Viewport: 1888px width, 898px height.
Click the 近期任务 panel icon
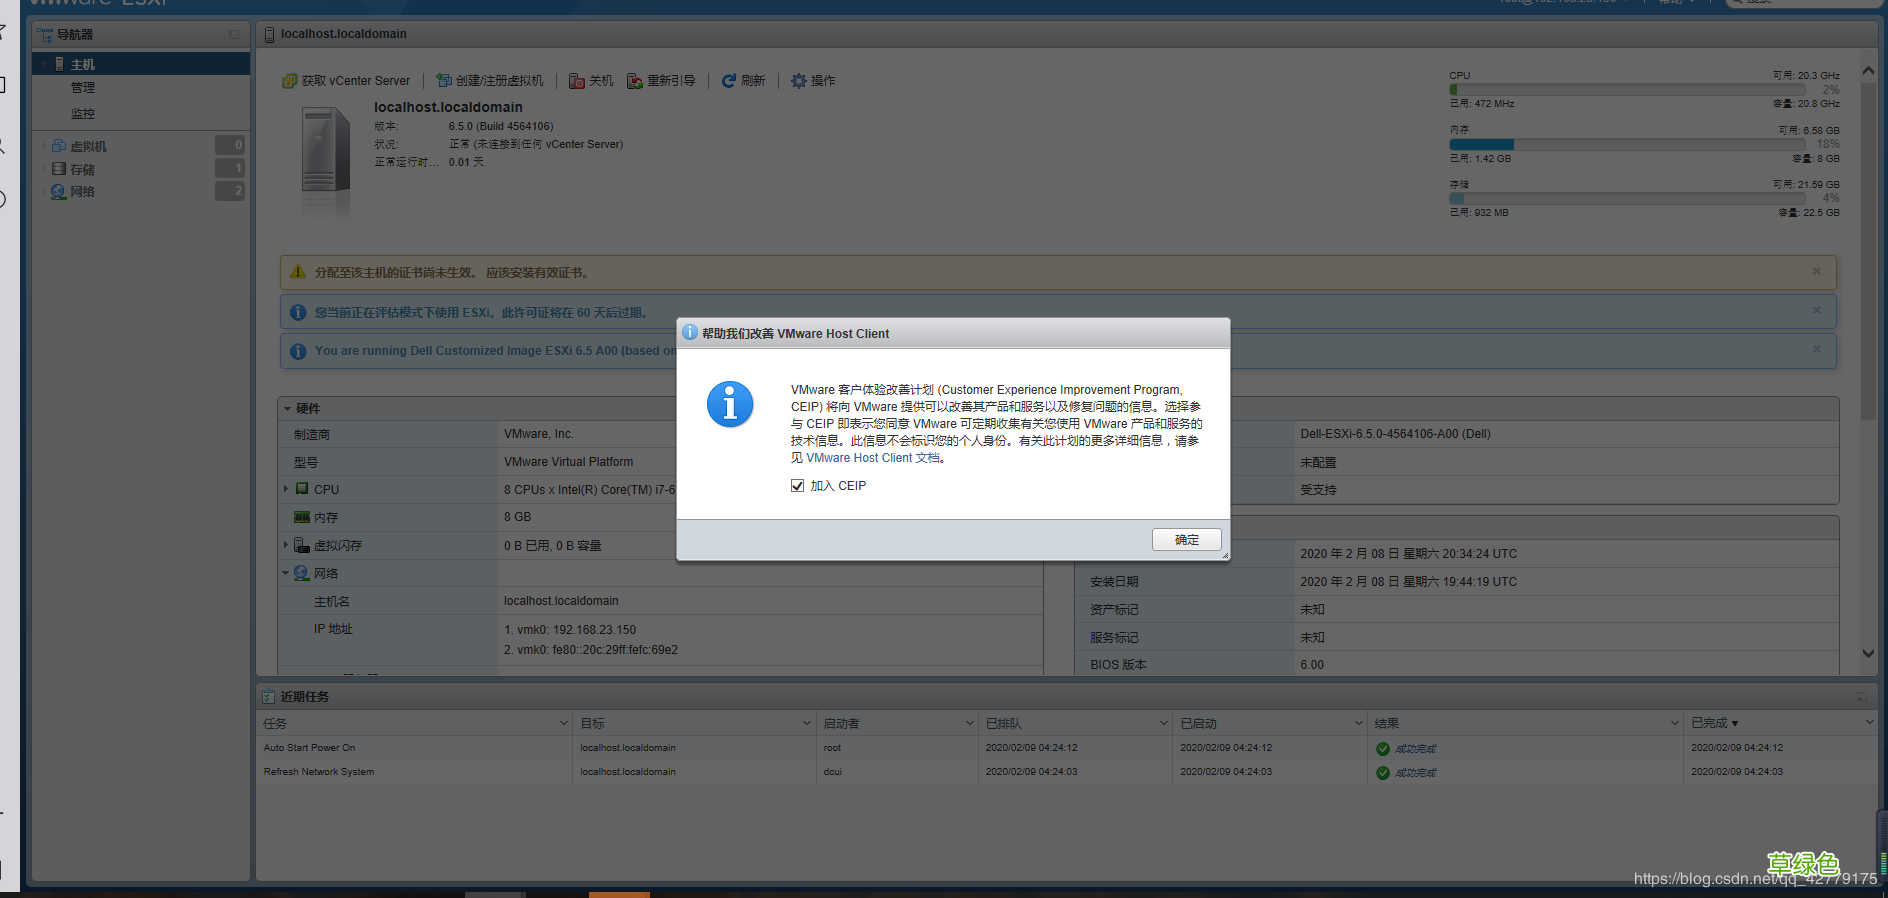[x=268, y=697]
